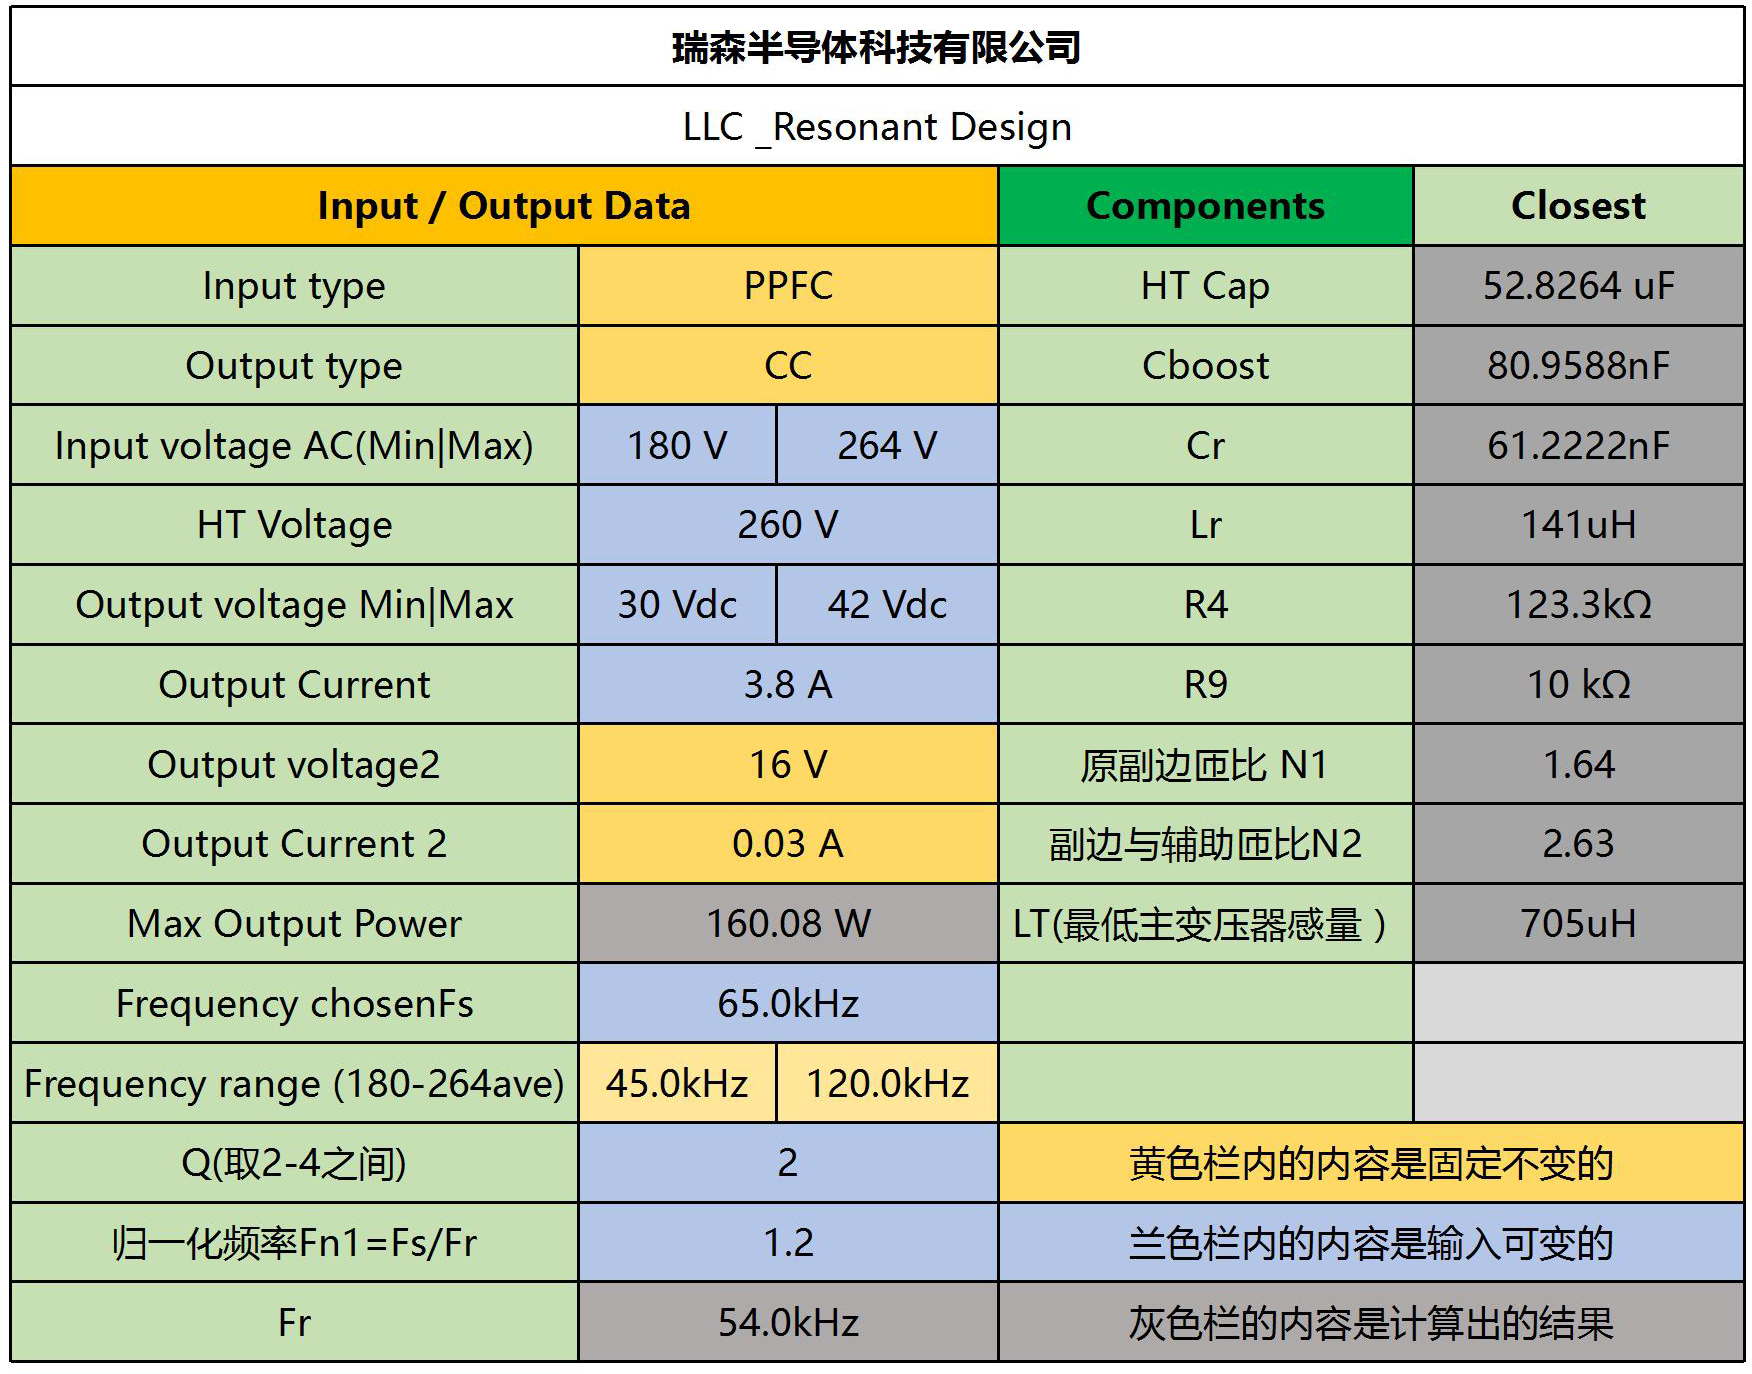This screenshot has width=1752, height=1374.
Task: Select the "Cboost" component cell
Action: coord(1206,366)
